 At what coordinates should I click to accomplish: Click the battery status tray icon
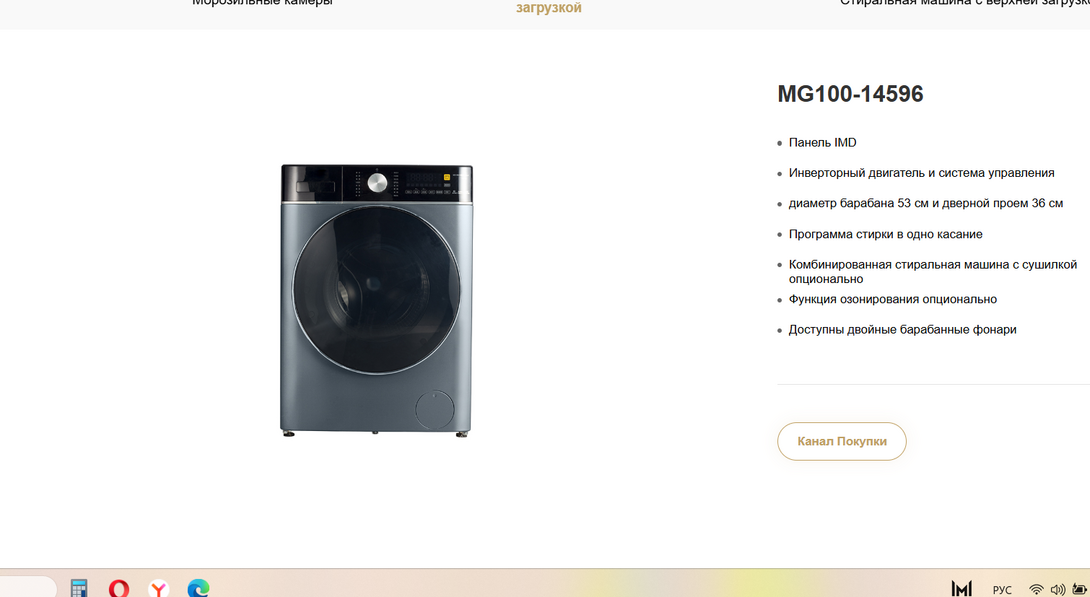click(1079, 589)
